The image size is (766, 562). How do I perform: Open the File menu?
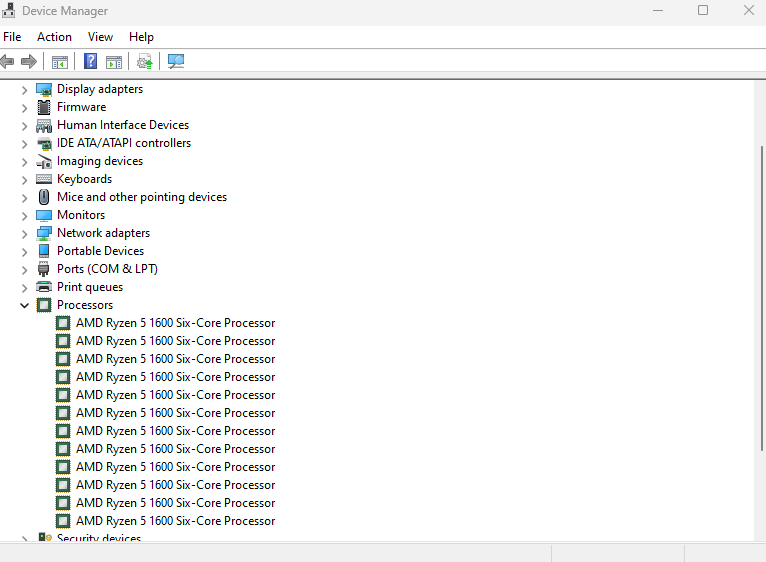12,37
